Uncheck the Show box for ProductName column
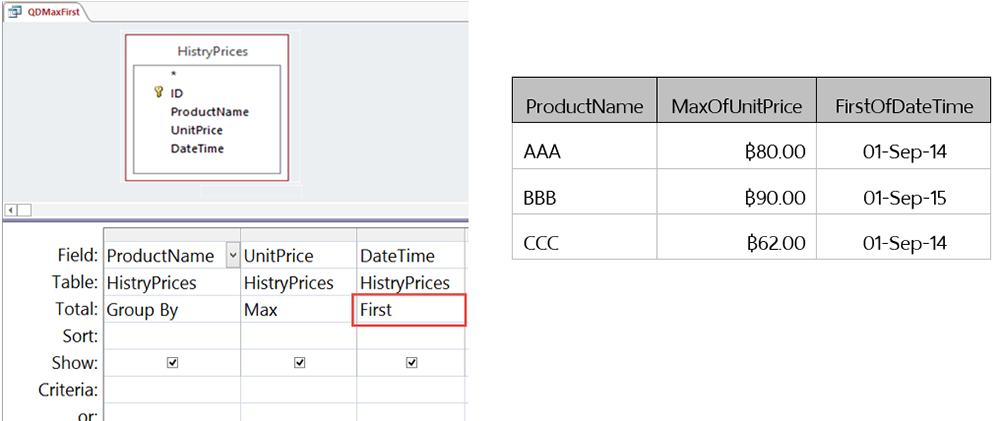Image resolution: width=1000 pixels, height=421 pixels. pos(173,363)
